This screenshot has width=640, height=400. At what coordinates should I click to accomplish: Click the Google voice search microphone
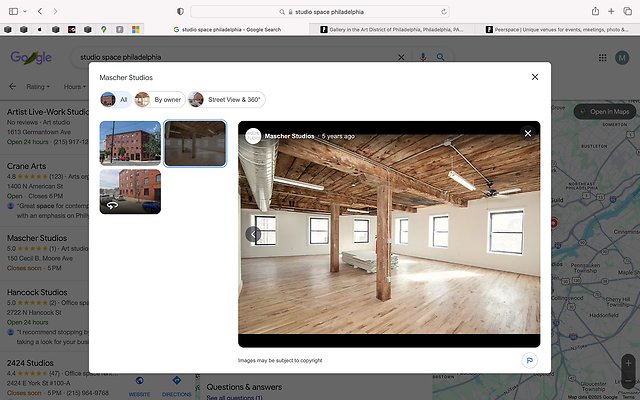[422, 58]
